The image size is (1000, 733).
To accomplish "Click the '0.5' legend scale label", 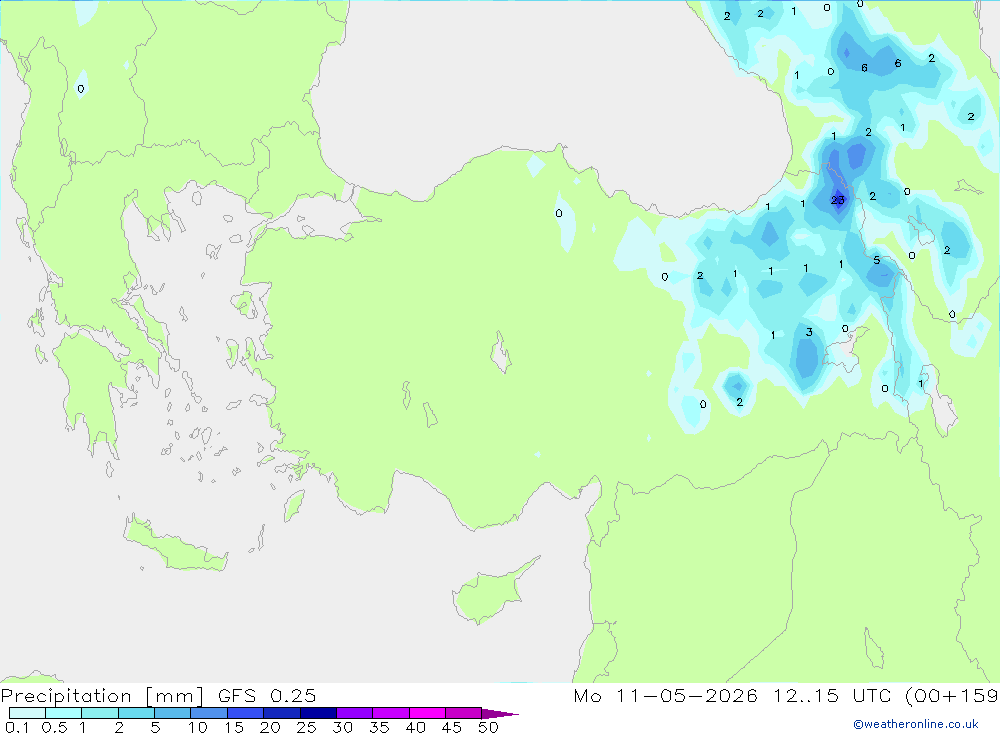I will [x=54, y=727].
